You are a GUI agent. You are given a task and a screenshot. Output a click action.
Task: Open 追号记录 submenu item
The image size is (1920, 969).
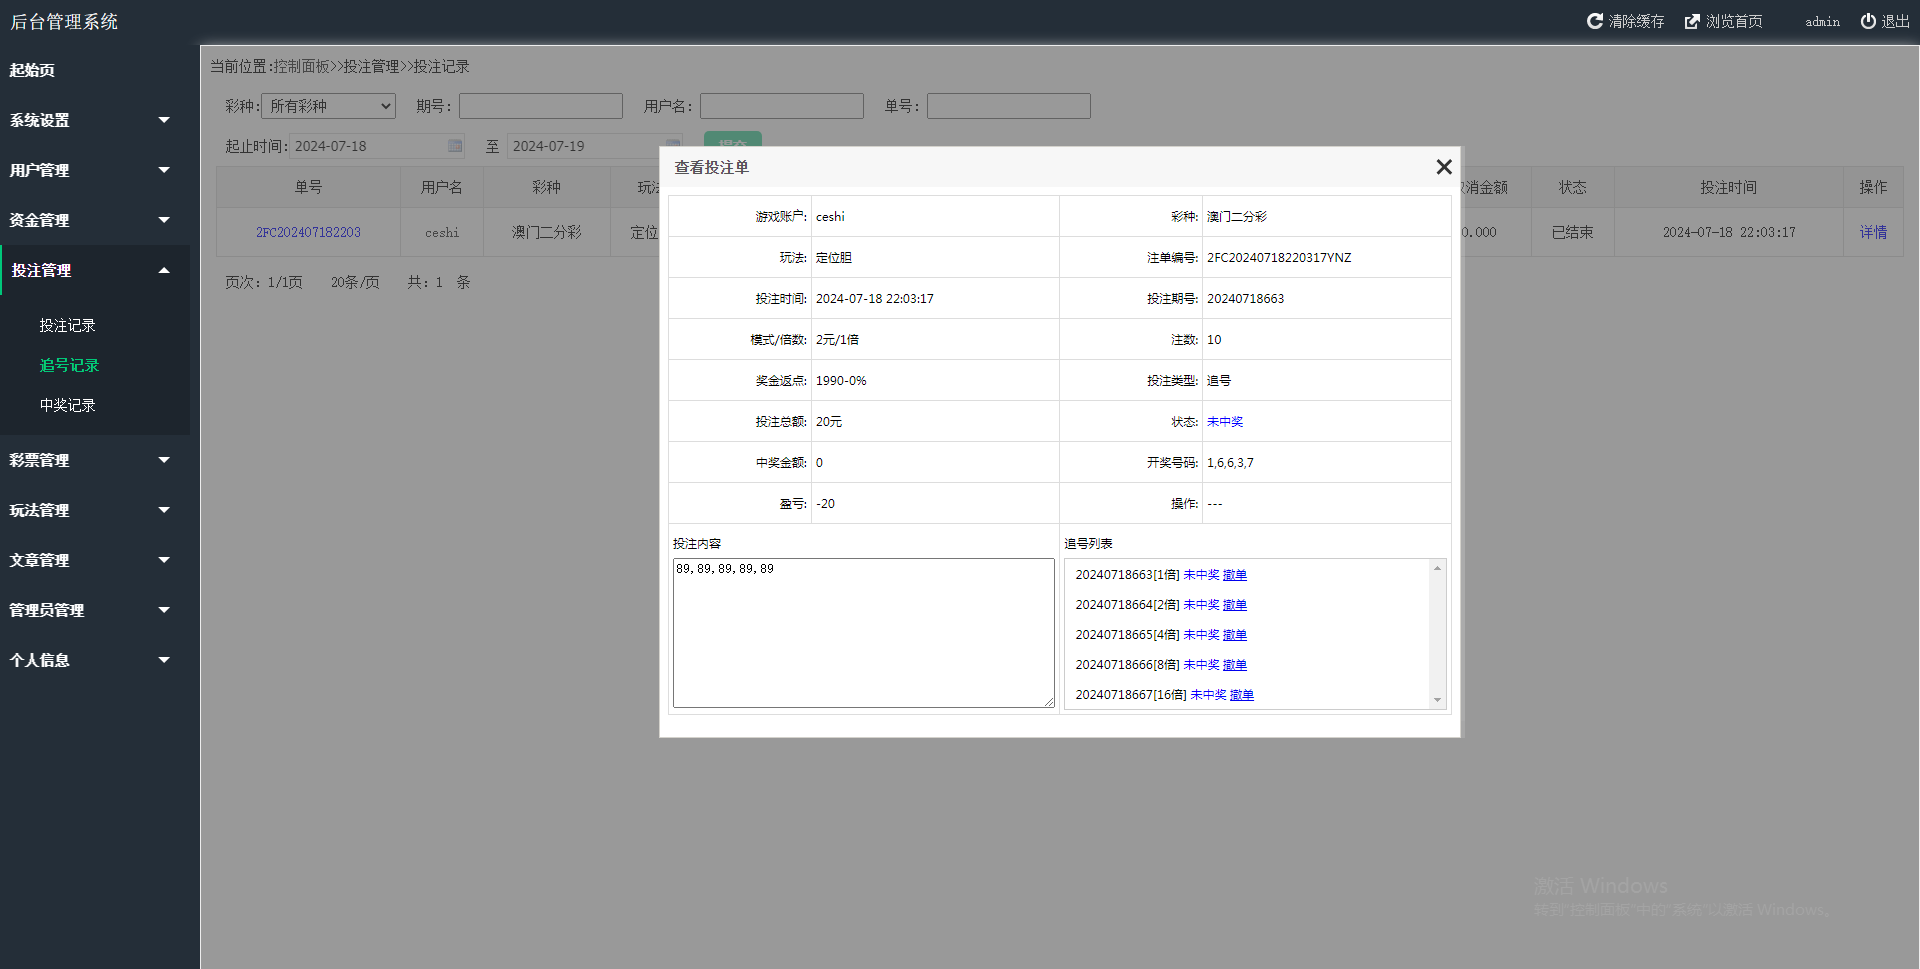69,365
